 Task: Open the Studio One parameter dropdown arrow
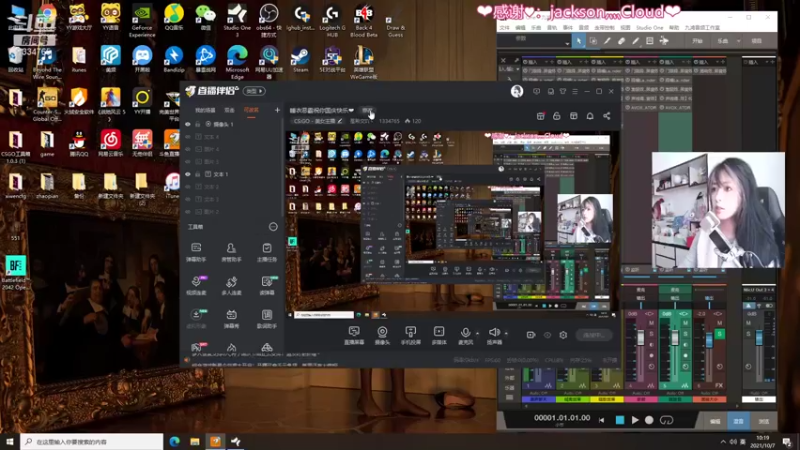point(567,44)
